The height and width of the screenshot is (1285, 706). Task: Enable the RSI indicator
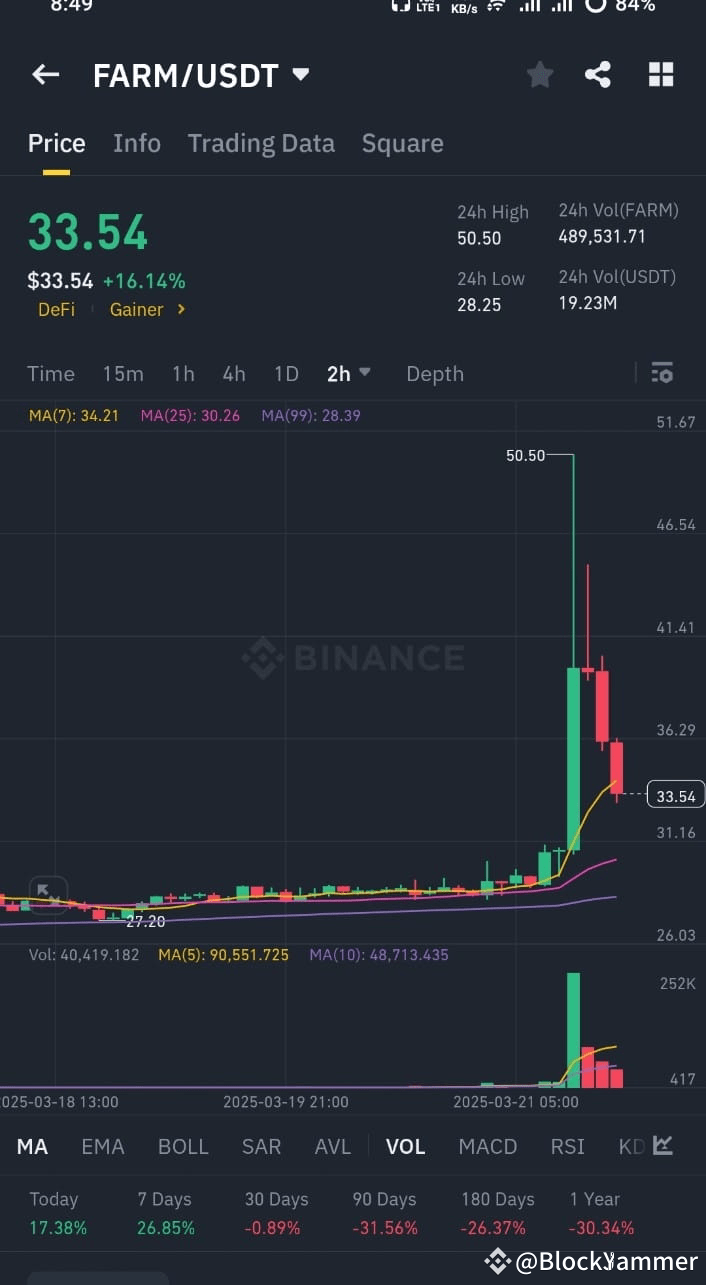click(567, 1146)
